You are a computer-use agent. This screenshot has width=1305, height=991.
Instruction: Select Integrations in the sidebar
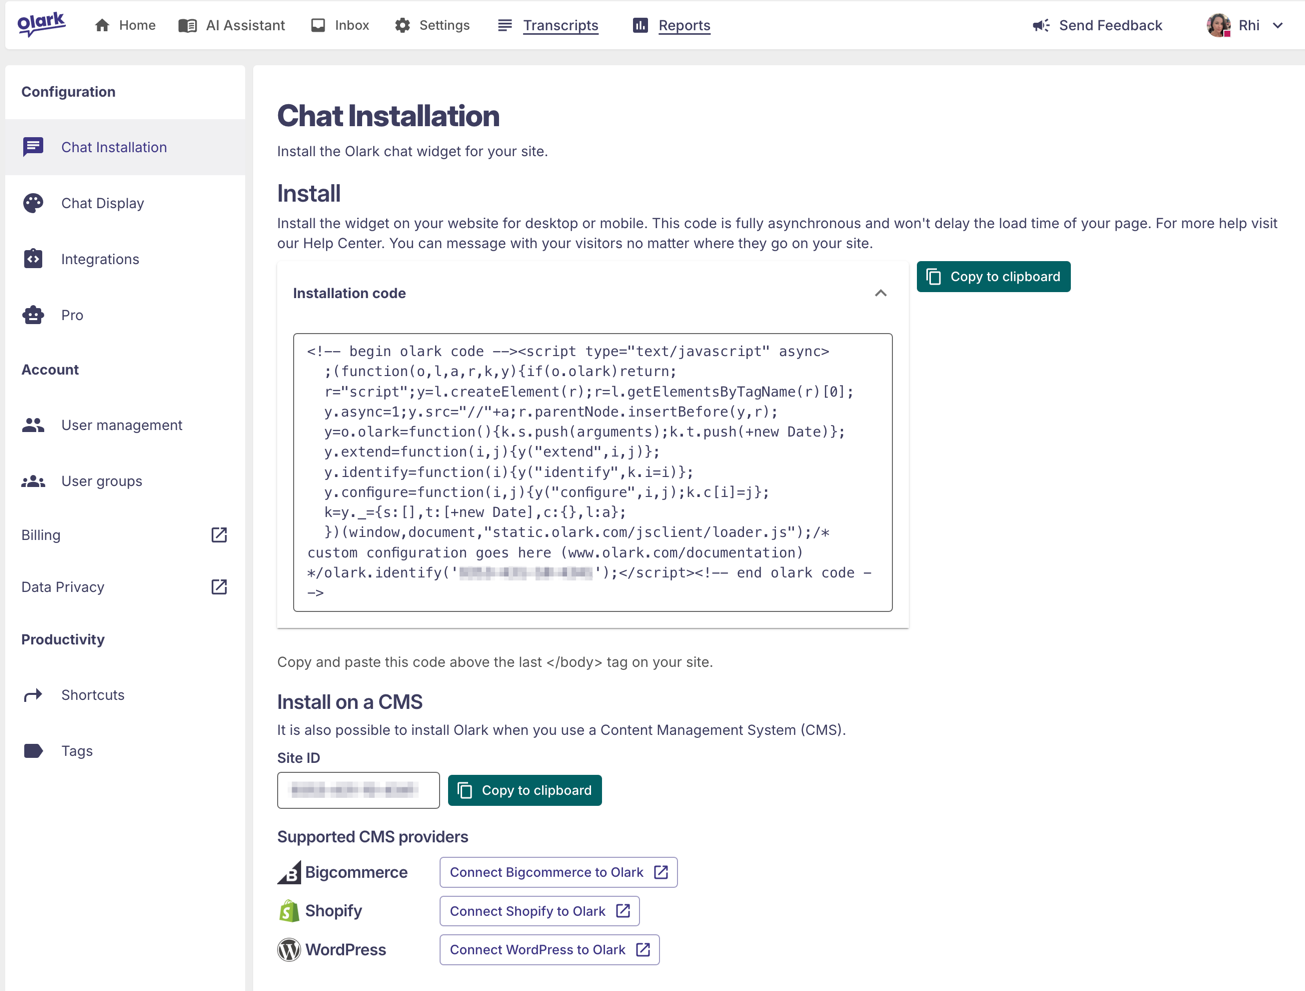click(125, 259)
